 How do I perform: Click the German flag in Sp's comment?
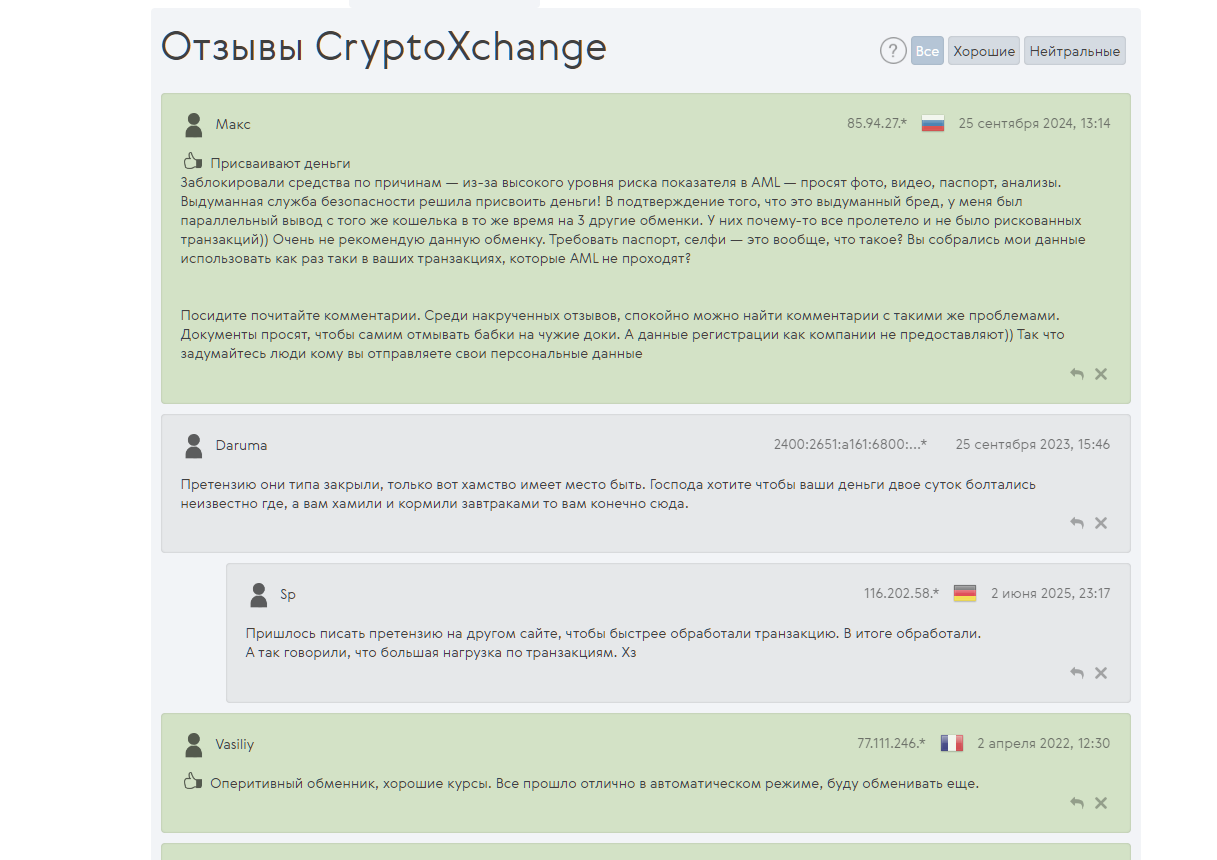(965, 593)
